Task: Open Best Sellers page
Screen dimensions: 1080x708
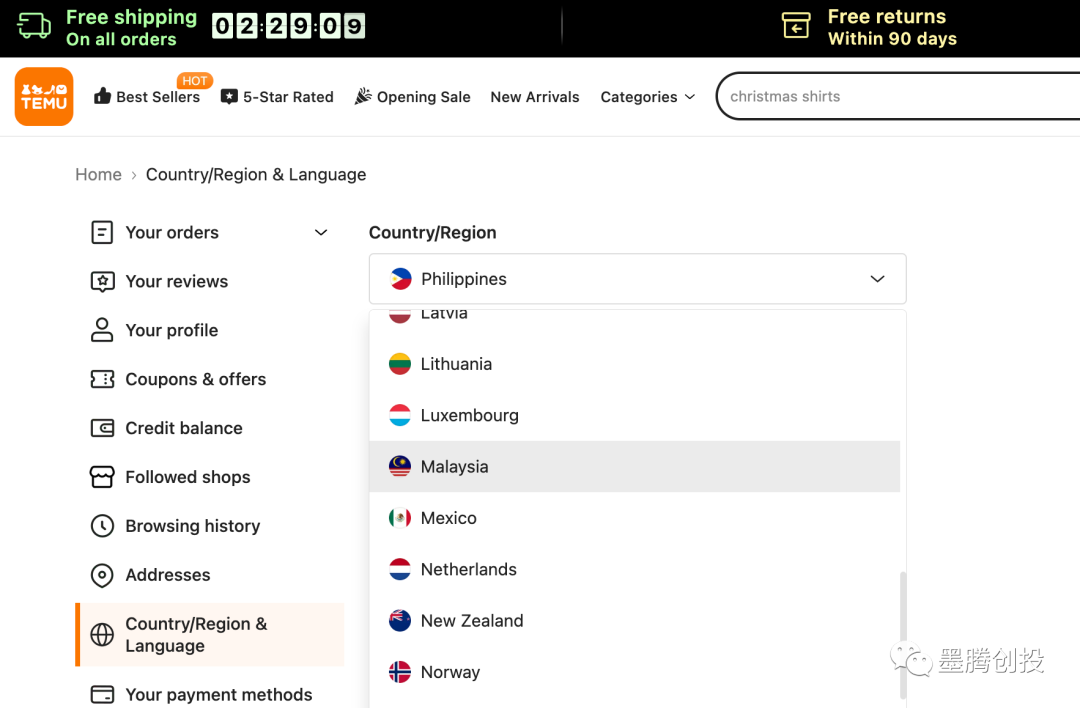Action: pyautogui.click(x=147, y=97)
